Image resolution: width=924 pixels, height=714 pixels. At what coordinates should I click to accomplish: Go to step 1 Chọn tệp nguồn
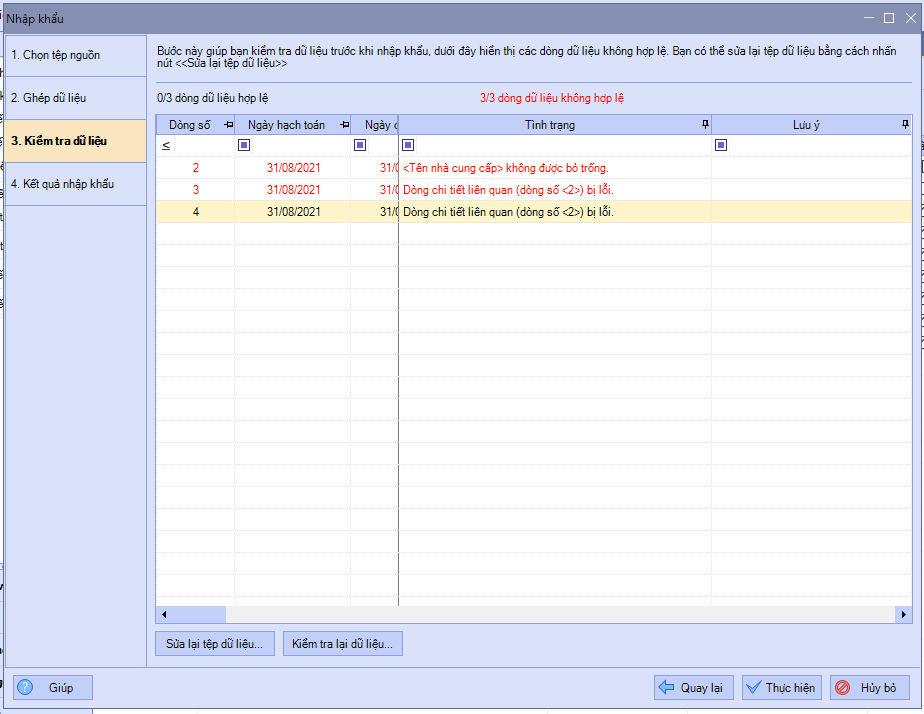(x=74, y=56)
